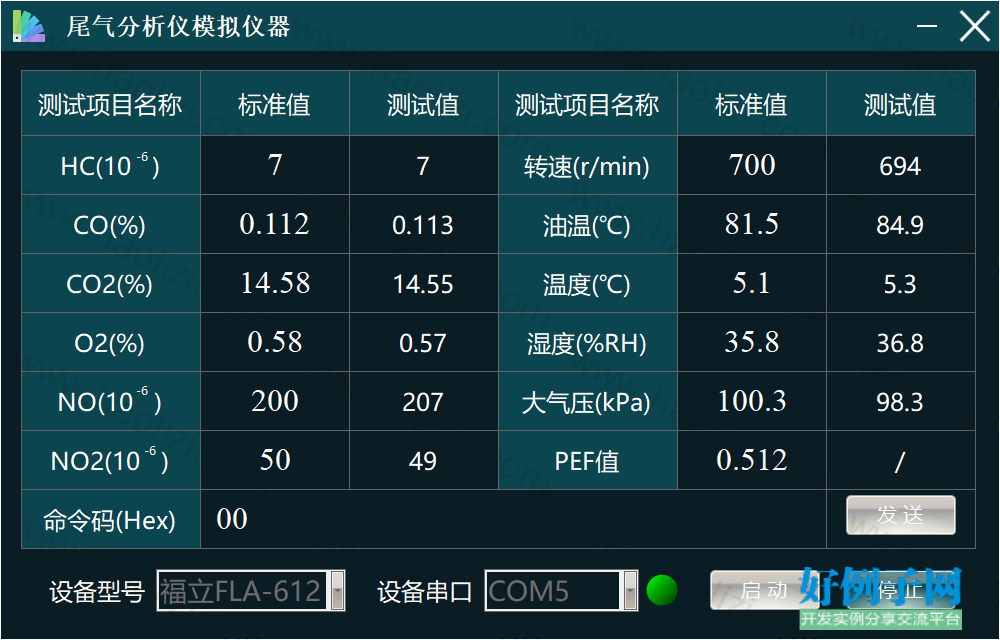Click the CO(%) row label
Screen dimensions: 1000x640
(x=110, y=224)
